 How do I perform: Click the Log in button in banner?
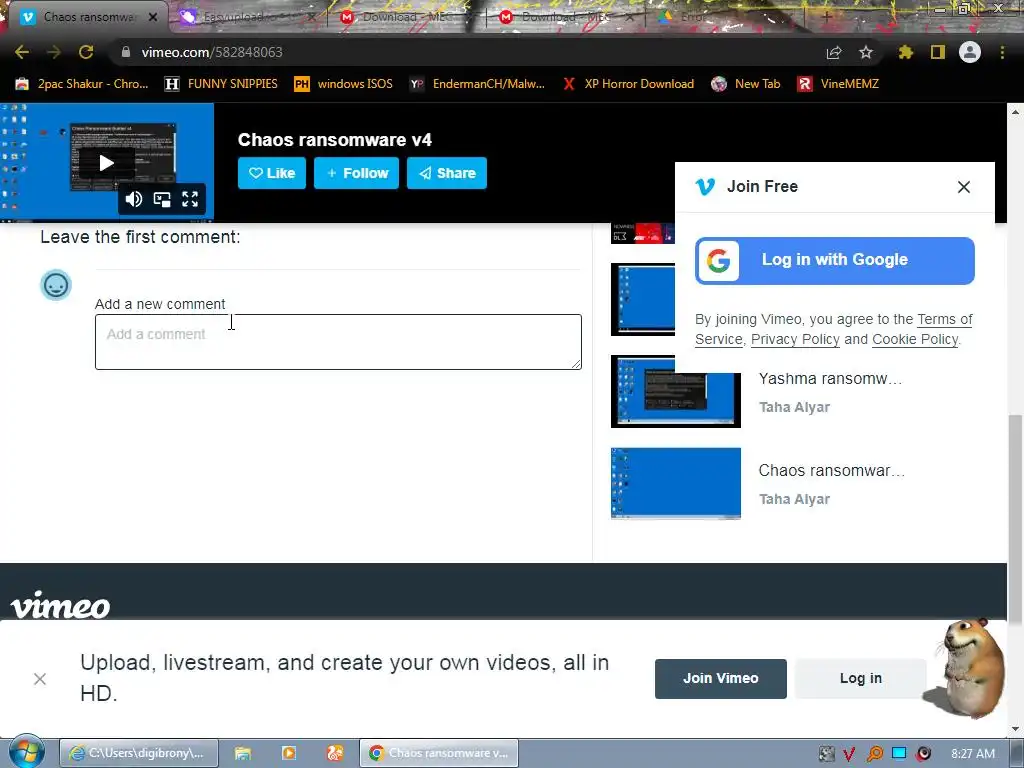tap(860, 679)
